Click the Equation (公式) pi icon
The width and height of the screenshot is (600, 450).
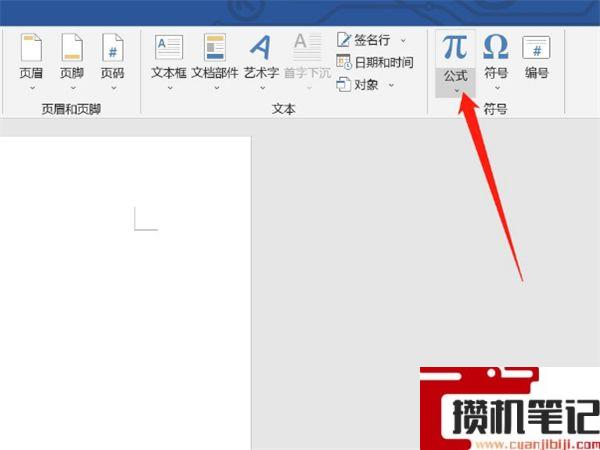(x=455, y=47)
